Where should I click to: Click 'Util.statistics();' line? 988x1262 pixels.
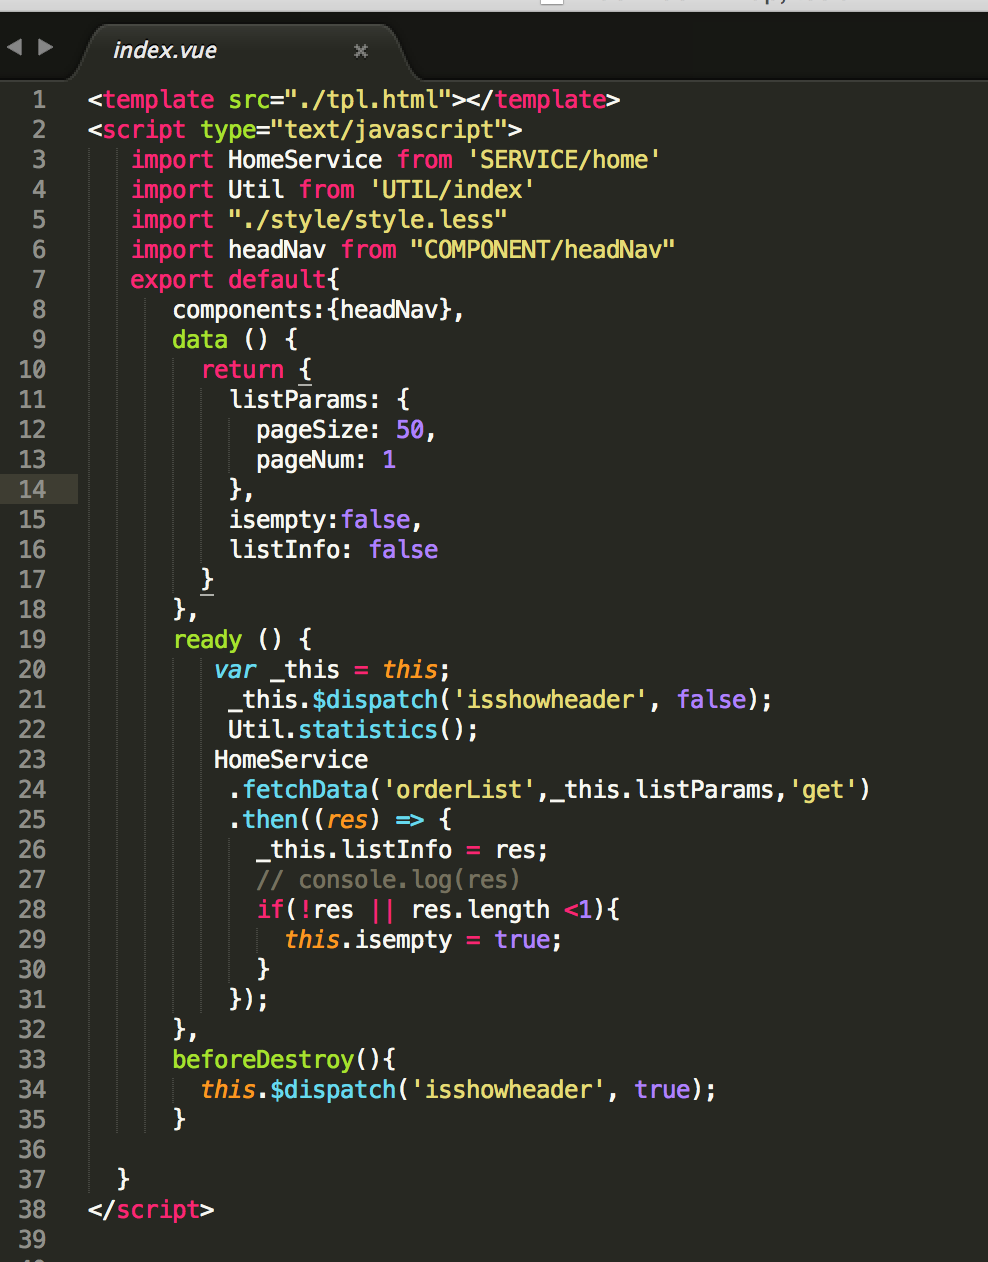tap(353, 729)
